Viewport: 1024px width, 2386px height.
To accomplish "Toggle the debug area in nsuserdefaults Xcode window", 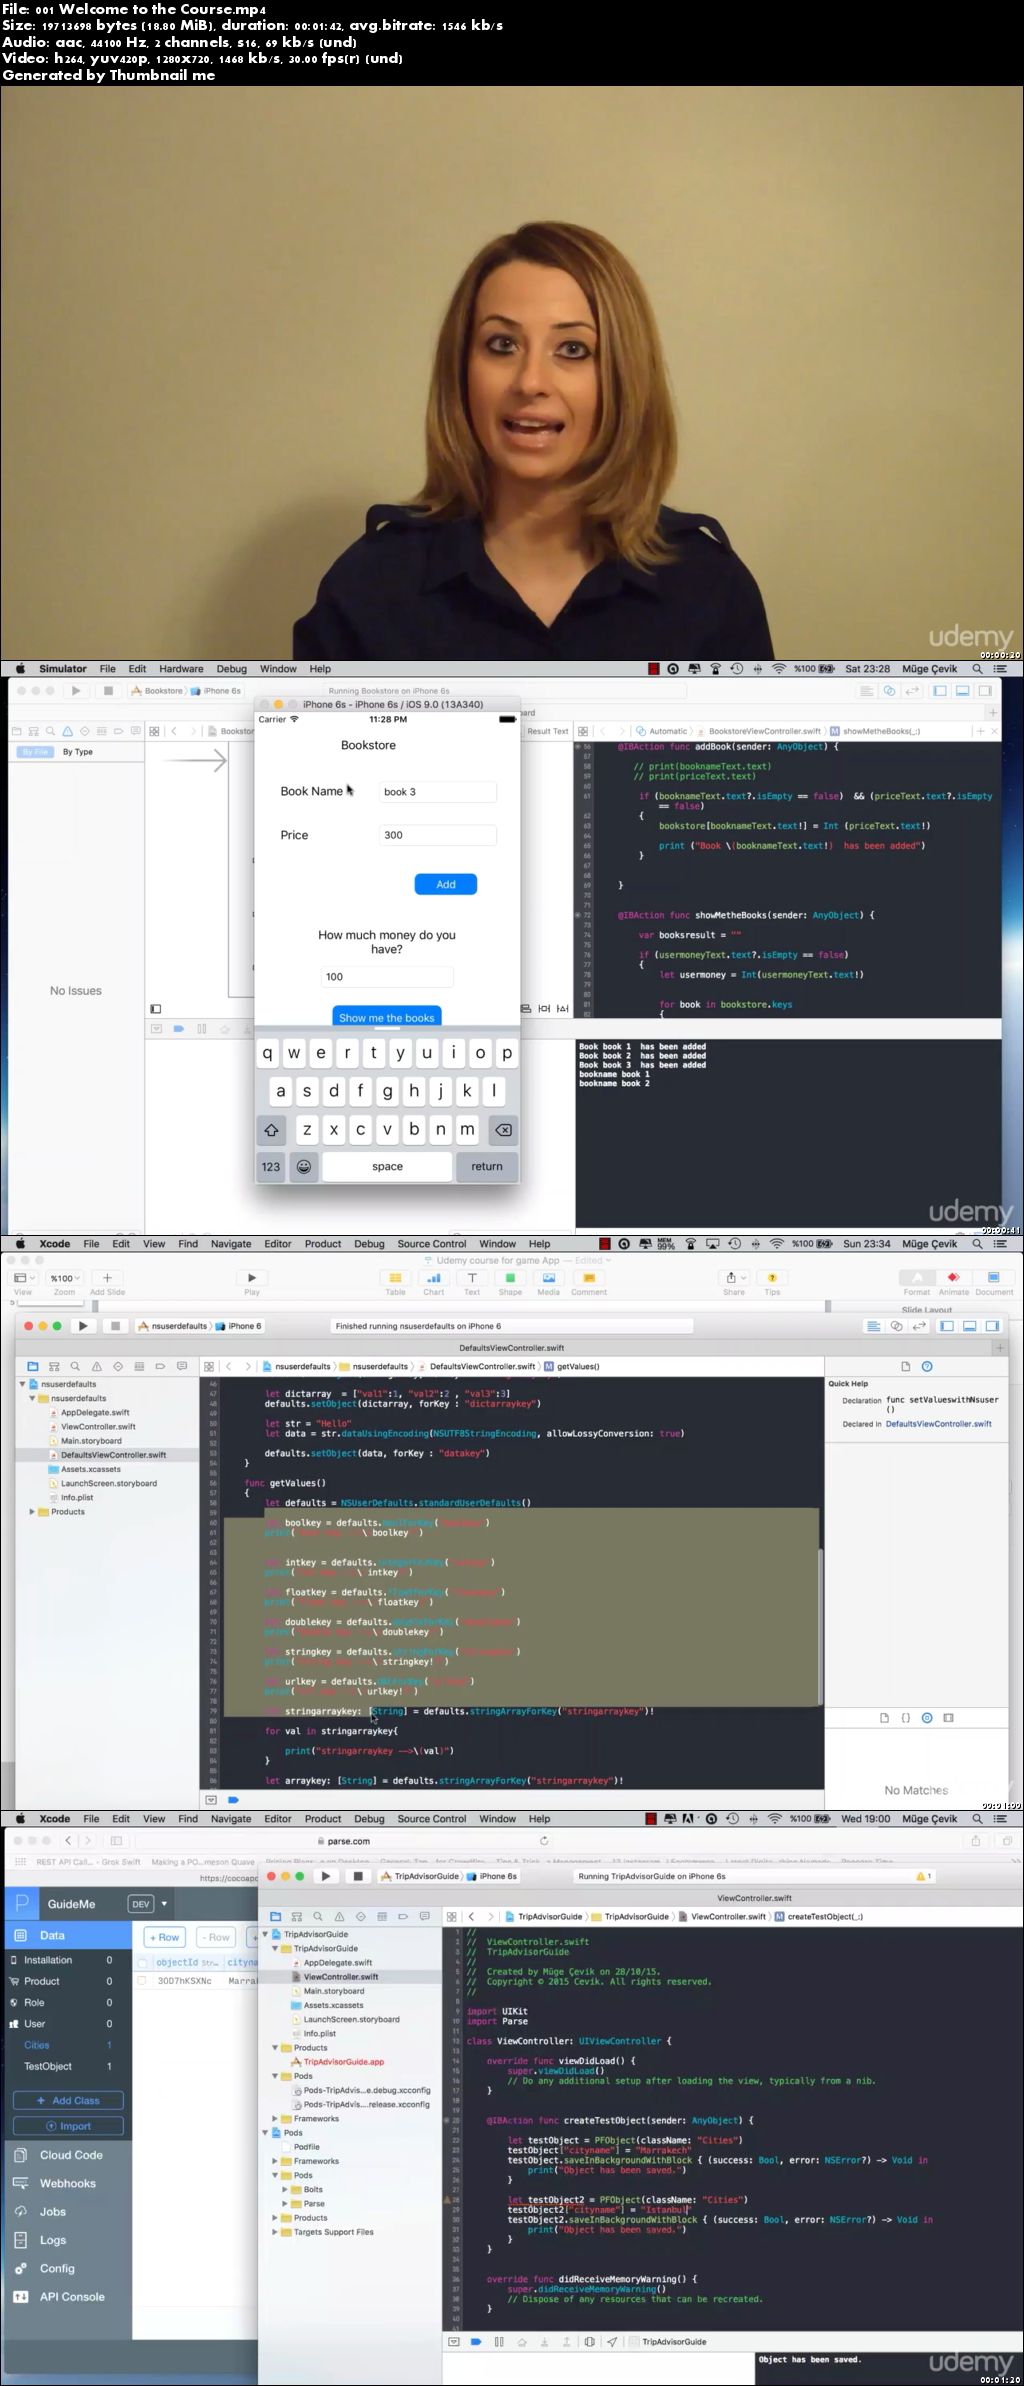I will coord(969,1326).
